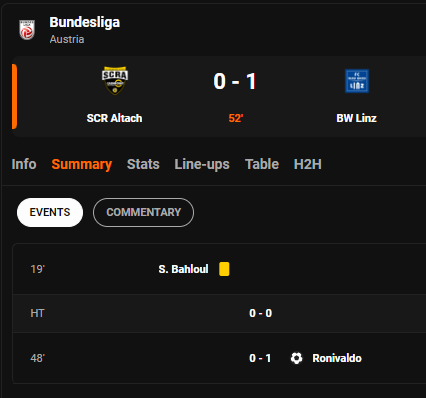Click the live 0 - 1 score
The image size is (426, 398).
(235, 81)
